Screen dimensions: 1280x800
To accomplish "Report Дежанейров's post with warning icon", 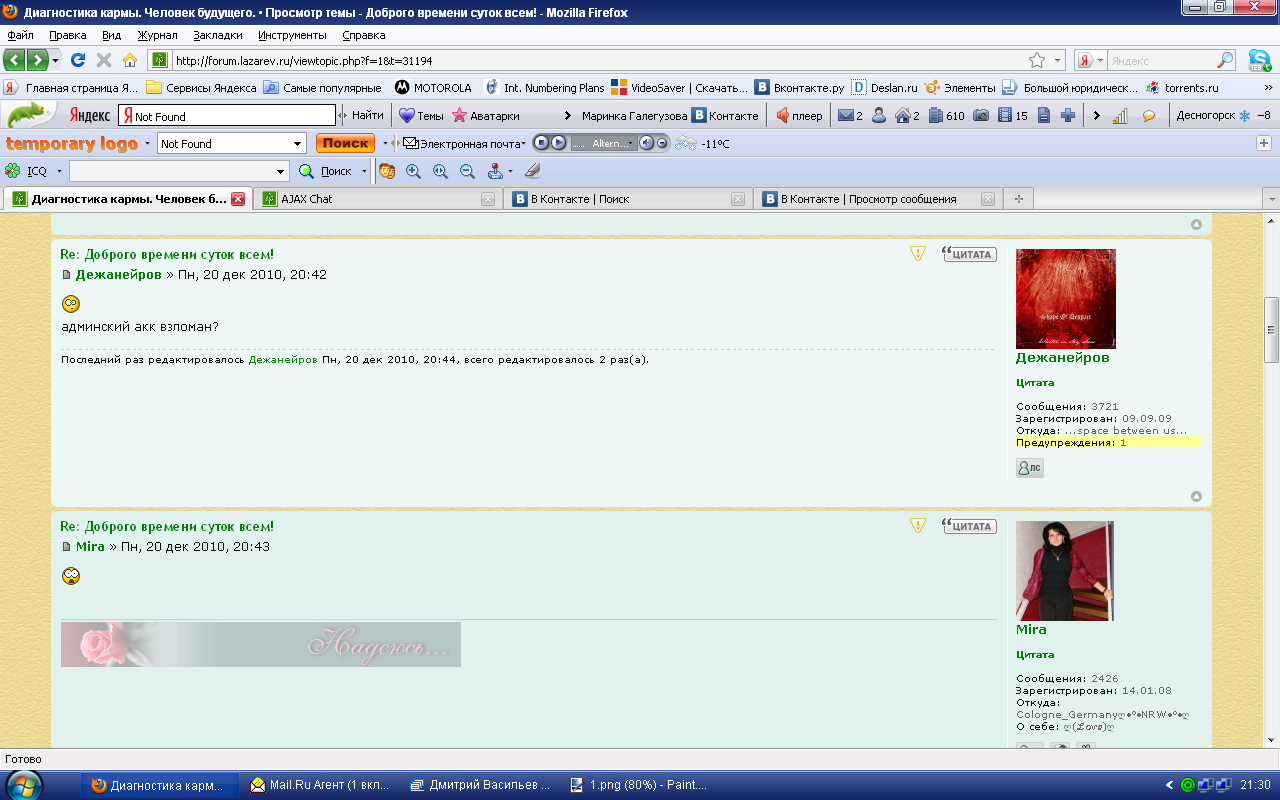I will coord(918,254).
